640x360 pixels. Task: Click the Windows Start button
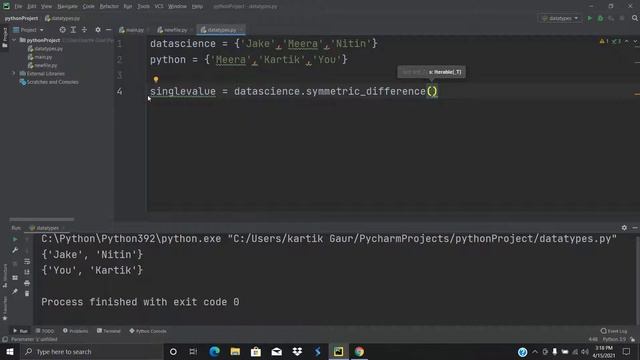9,351
